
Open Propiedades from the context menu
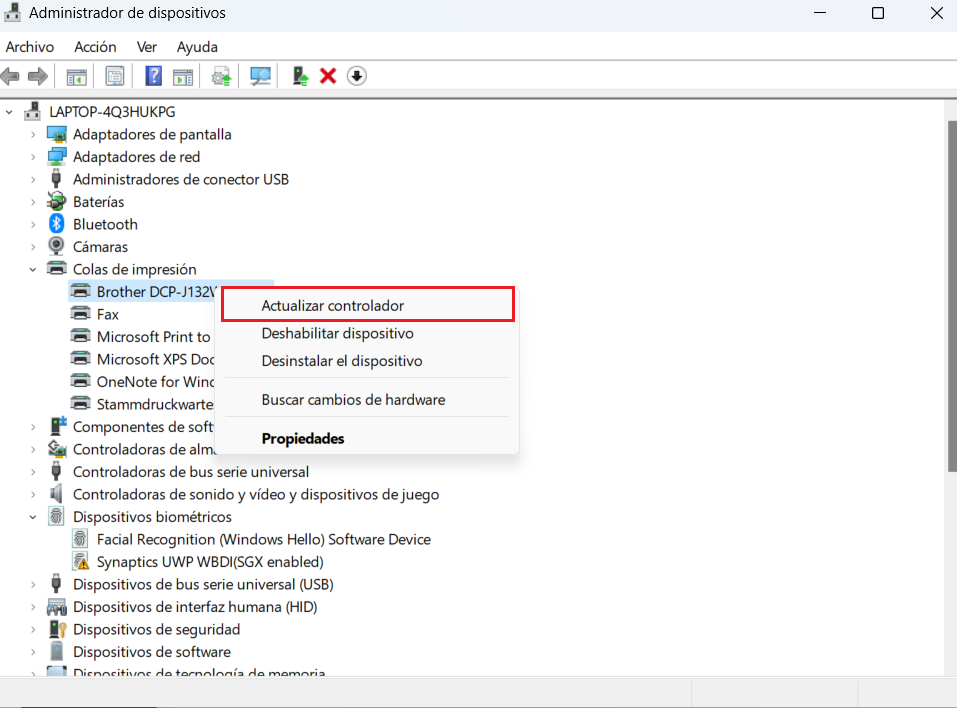(367, 438)
